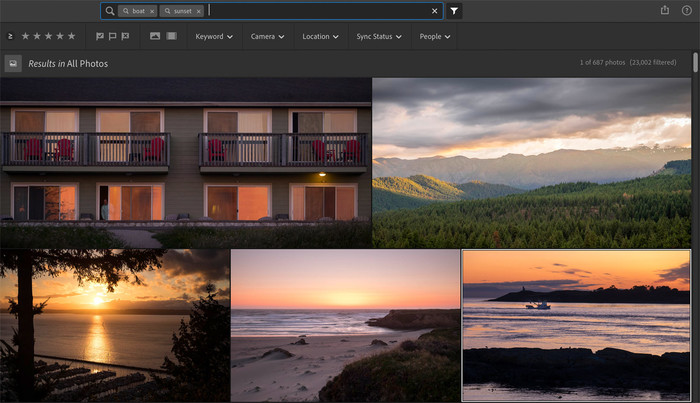Expand the Location filter dropdown
The width and height of the screenshot is (700, 403).
(x=320, y=36)
